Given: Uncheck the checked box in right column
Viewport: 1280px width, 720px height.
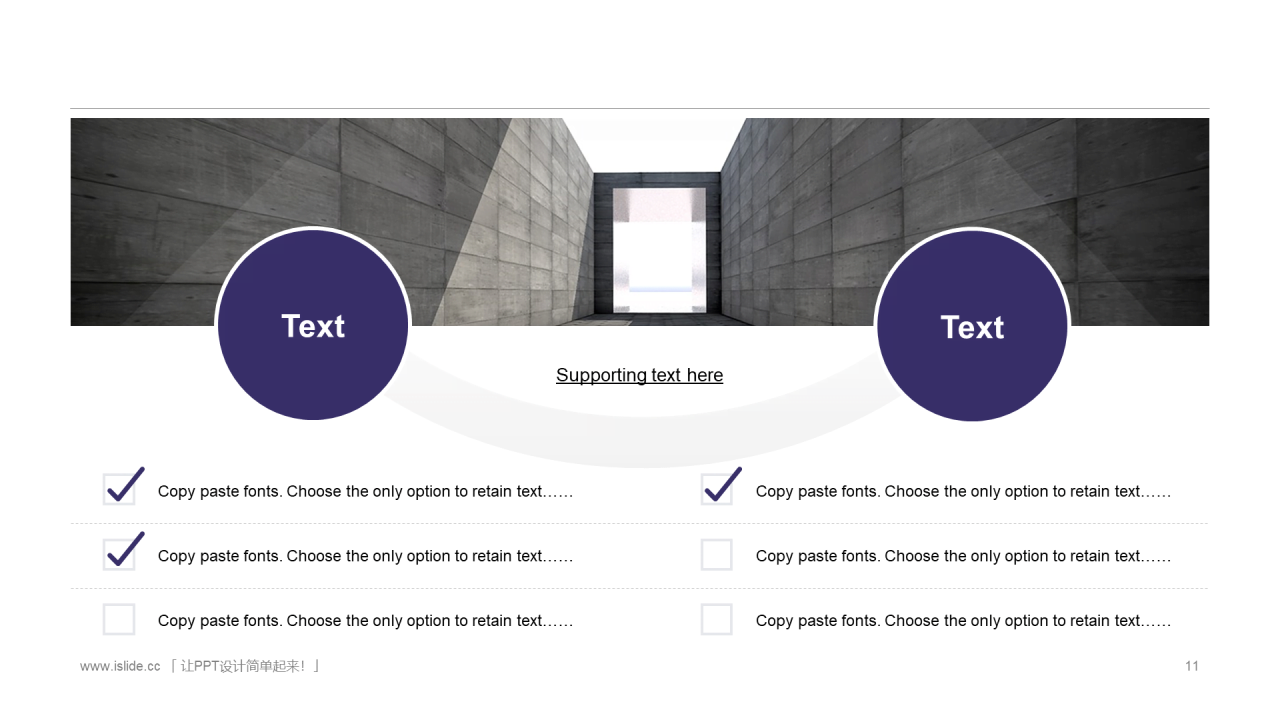Looking at the screenshot, I should 718,489.
